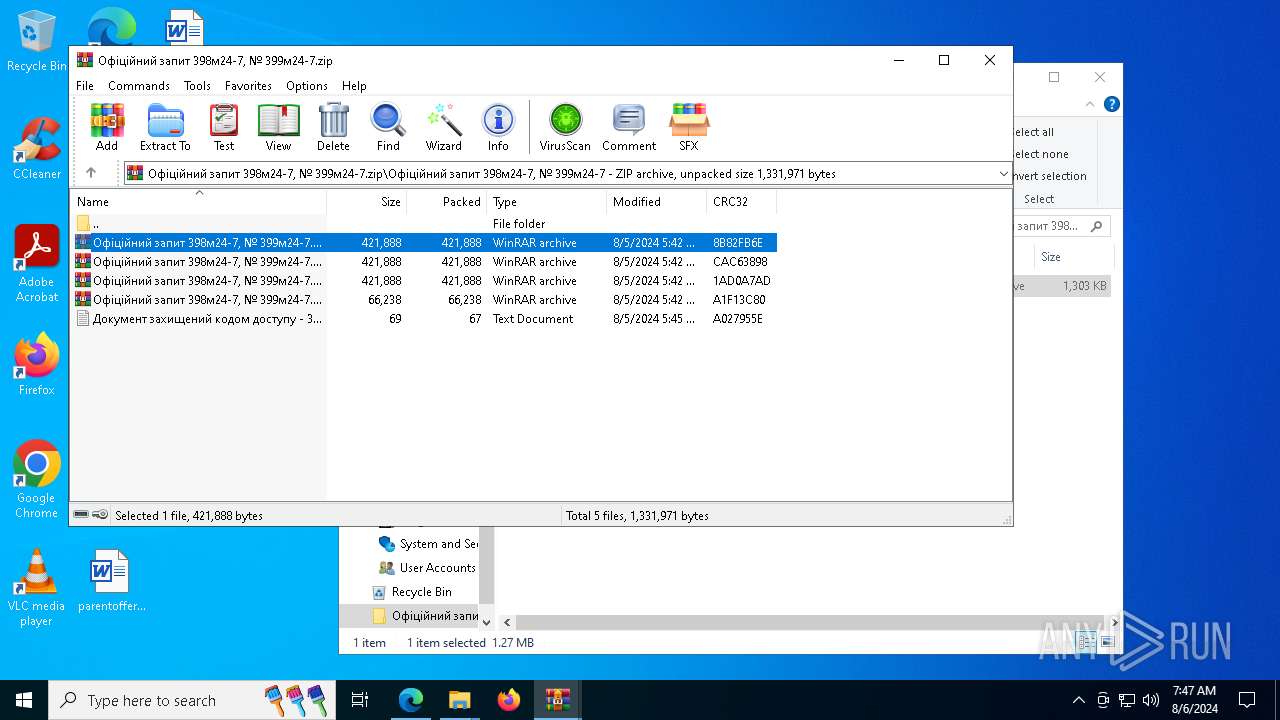The image size is (1280, 720).
Task: Click the taskbar search box
Action: pyautogui.click(x=190, y=700)
